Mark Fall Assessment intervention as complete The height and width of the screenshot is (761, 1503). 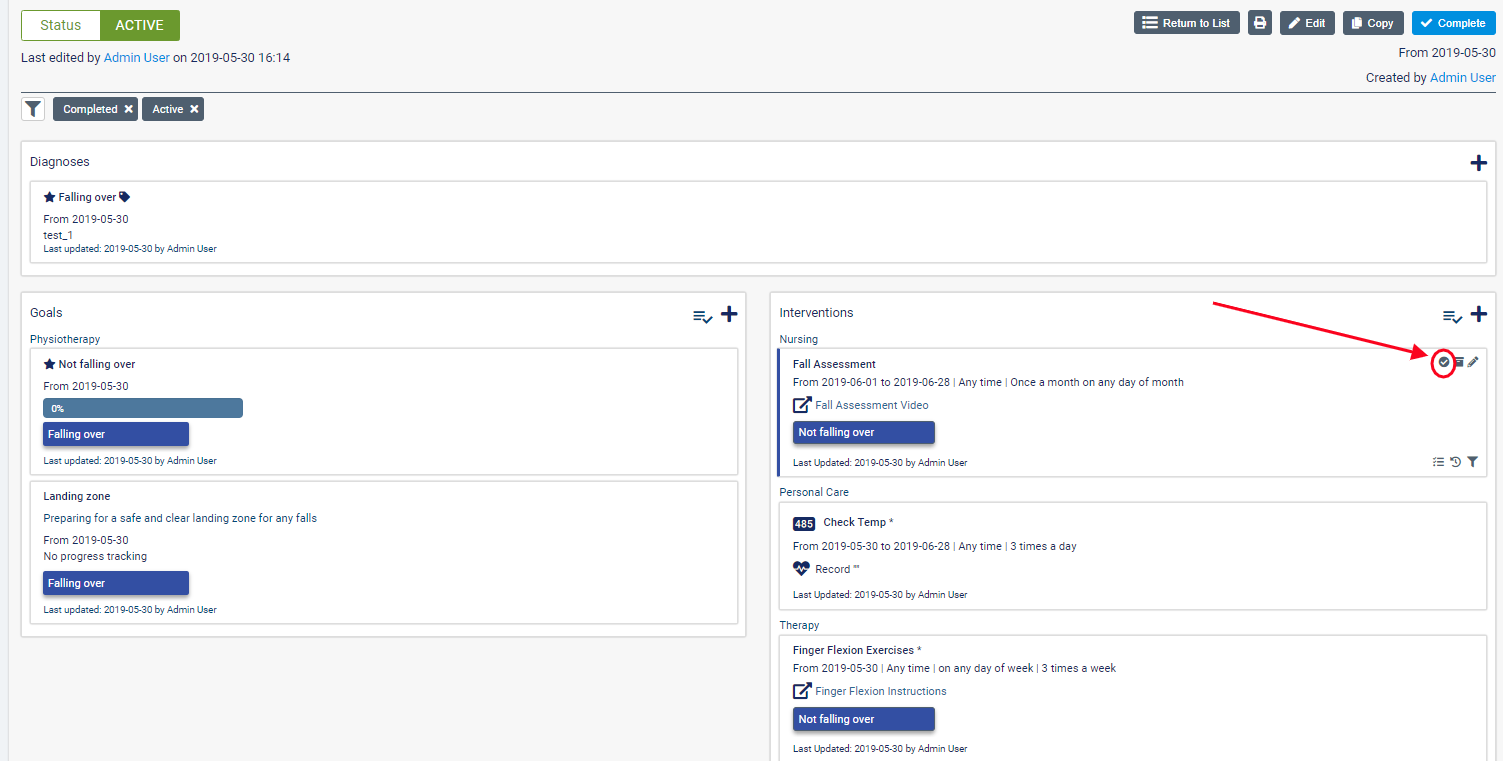pos(1443,362)
